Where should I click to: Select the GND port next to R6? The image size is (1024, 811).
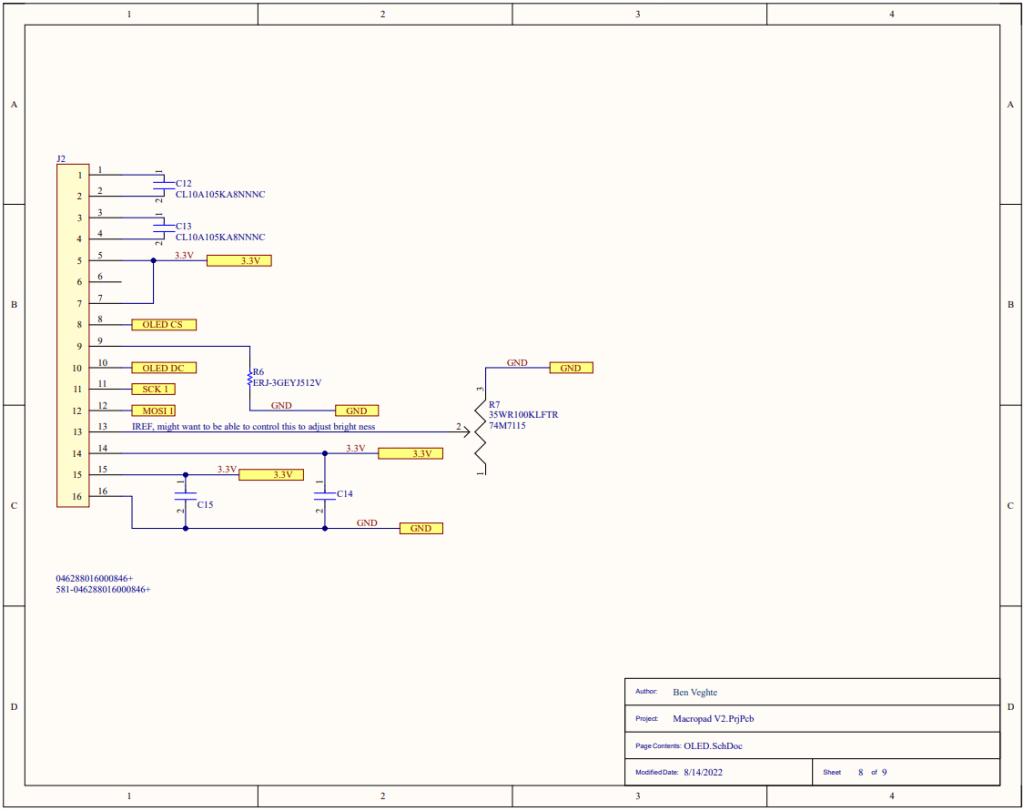pos(356,411)
